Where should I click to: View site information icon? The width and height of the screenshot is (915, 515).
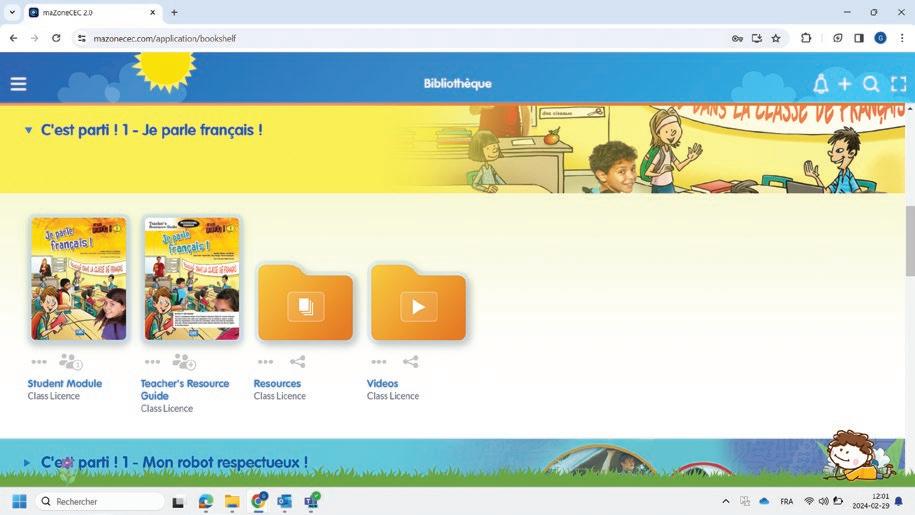click(x=82, y=38)
